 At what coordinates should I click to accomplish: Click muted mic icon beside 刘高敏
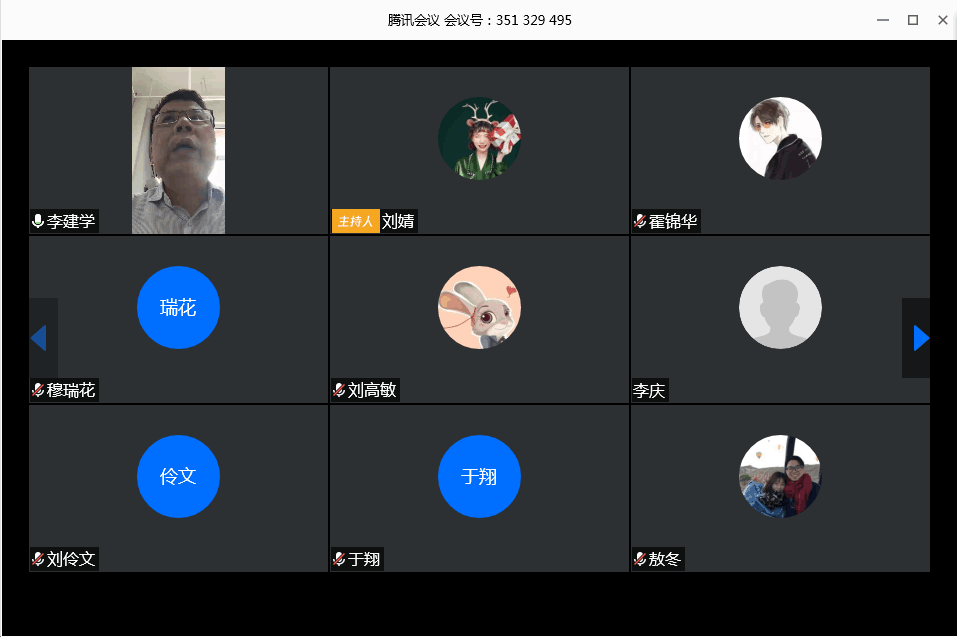tap(339, 390)
